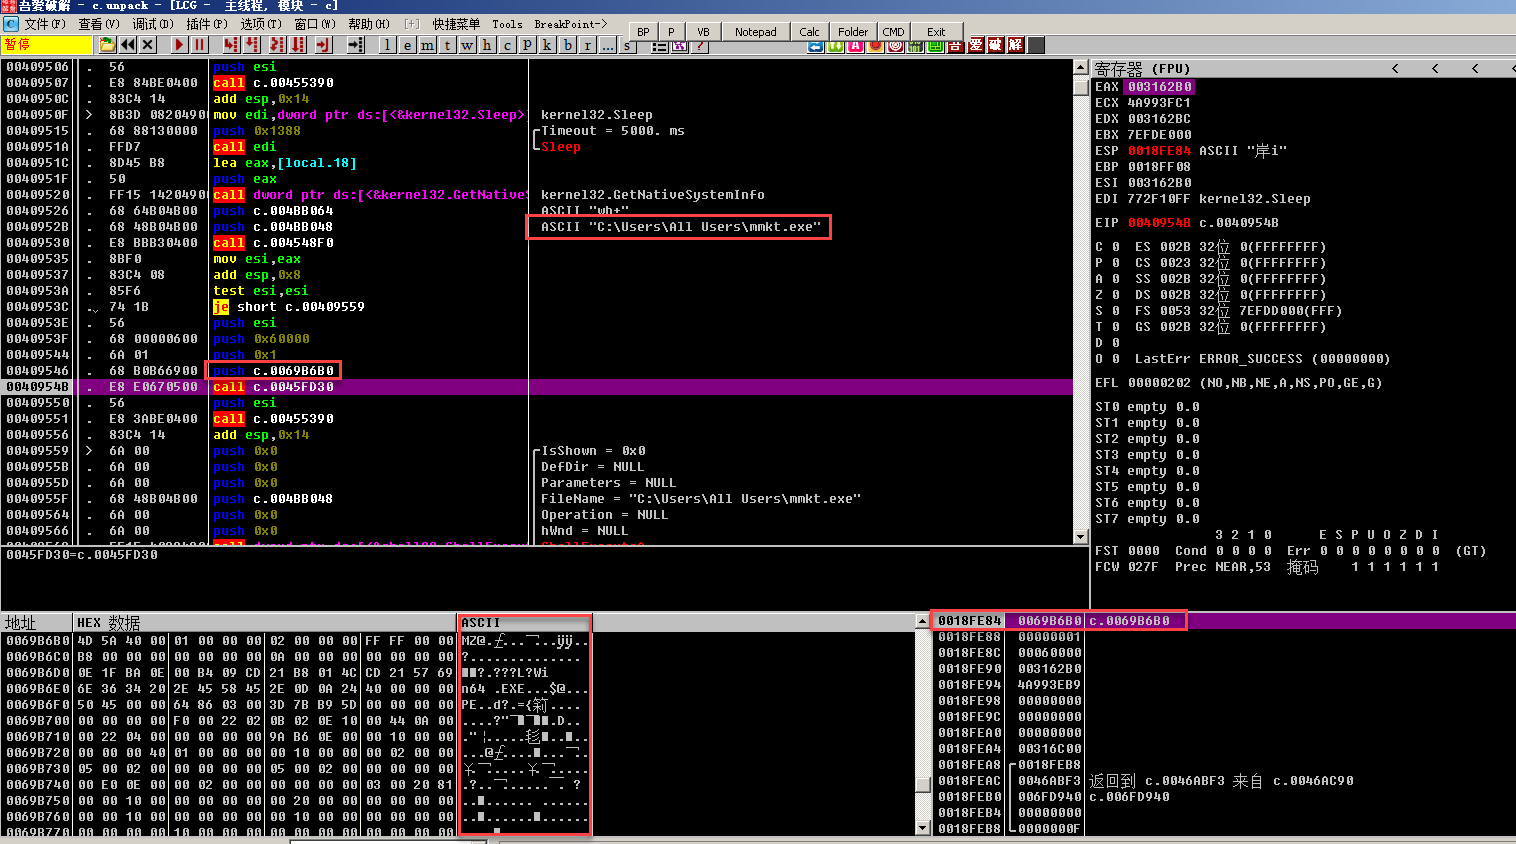
Task: Click the first '<' arrow in register header
Action: pos(1395,69)
